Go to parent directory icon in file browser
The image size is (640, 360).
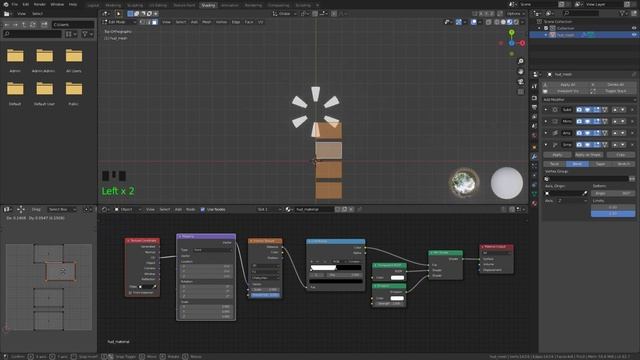pos(24,24)
